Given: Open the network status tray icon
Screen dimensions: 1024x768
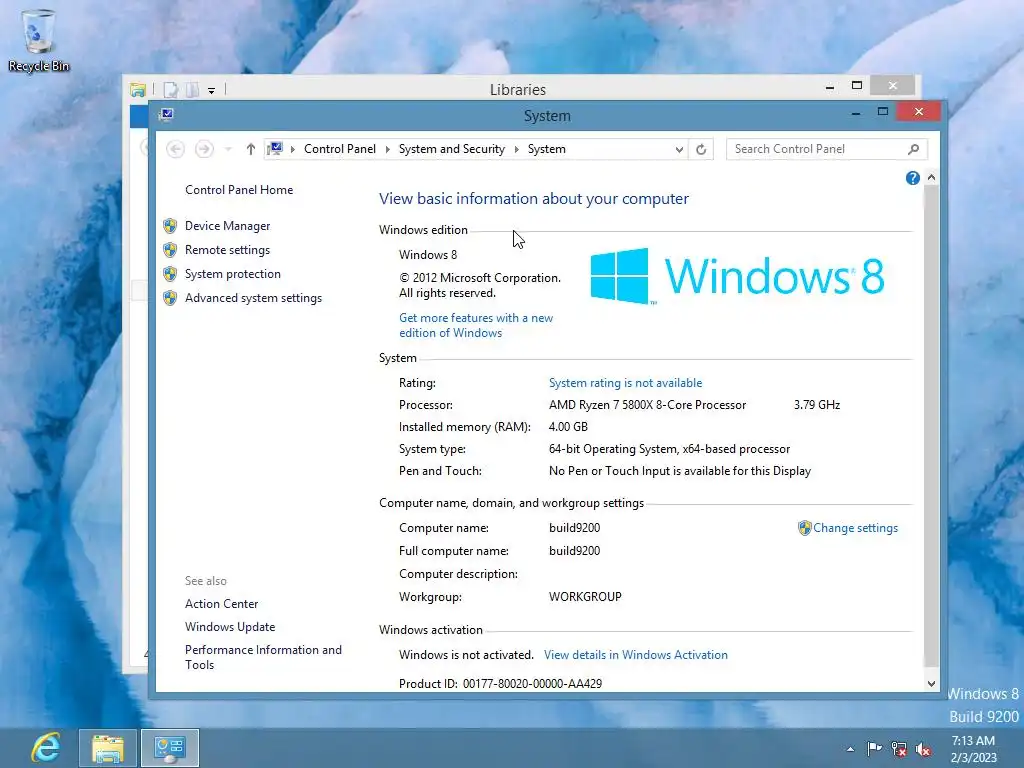Looking at the screenshot, I should click(899, 749).
